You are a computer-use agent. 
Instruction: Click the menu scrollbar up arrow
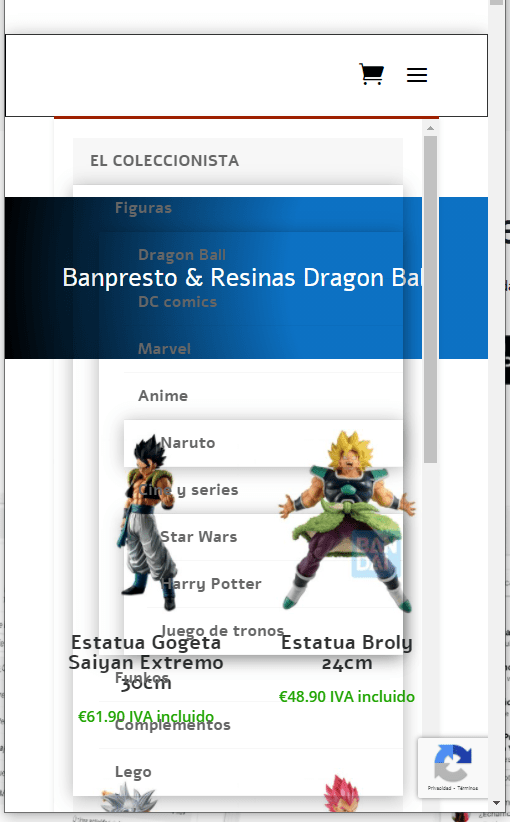coord(430,128)
